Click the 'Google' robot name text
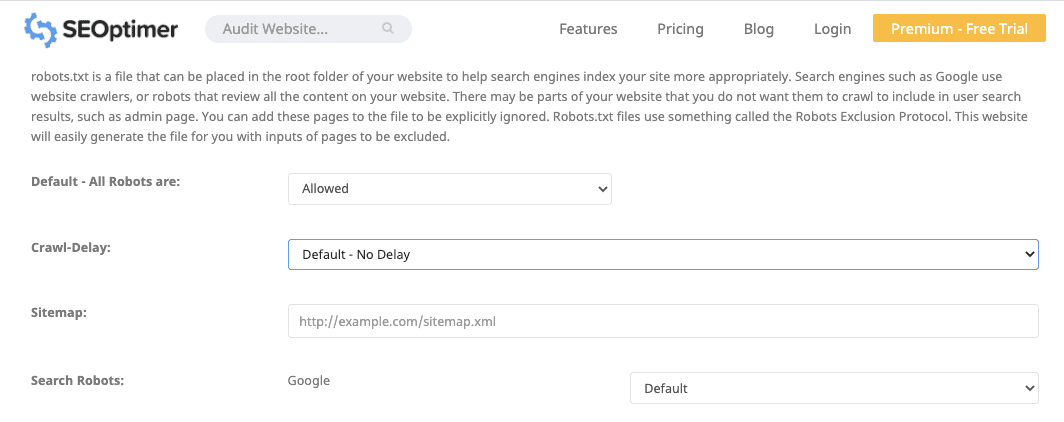 coord(308,380)
